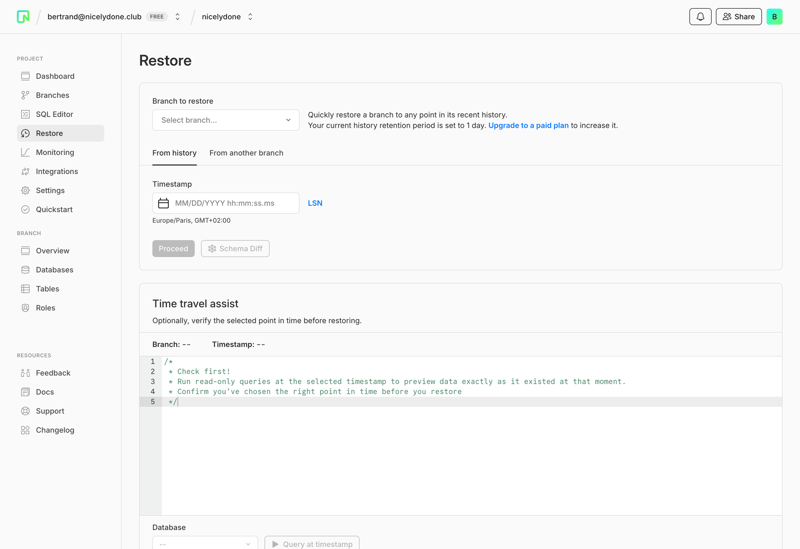800x549 pixels.
Task: Click the FREE plan badge
Action: coord(157,17)
